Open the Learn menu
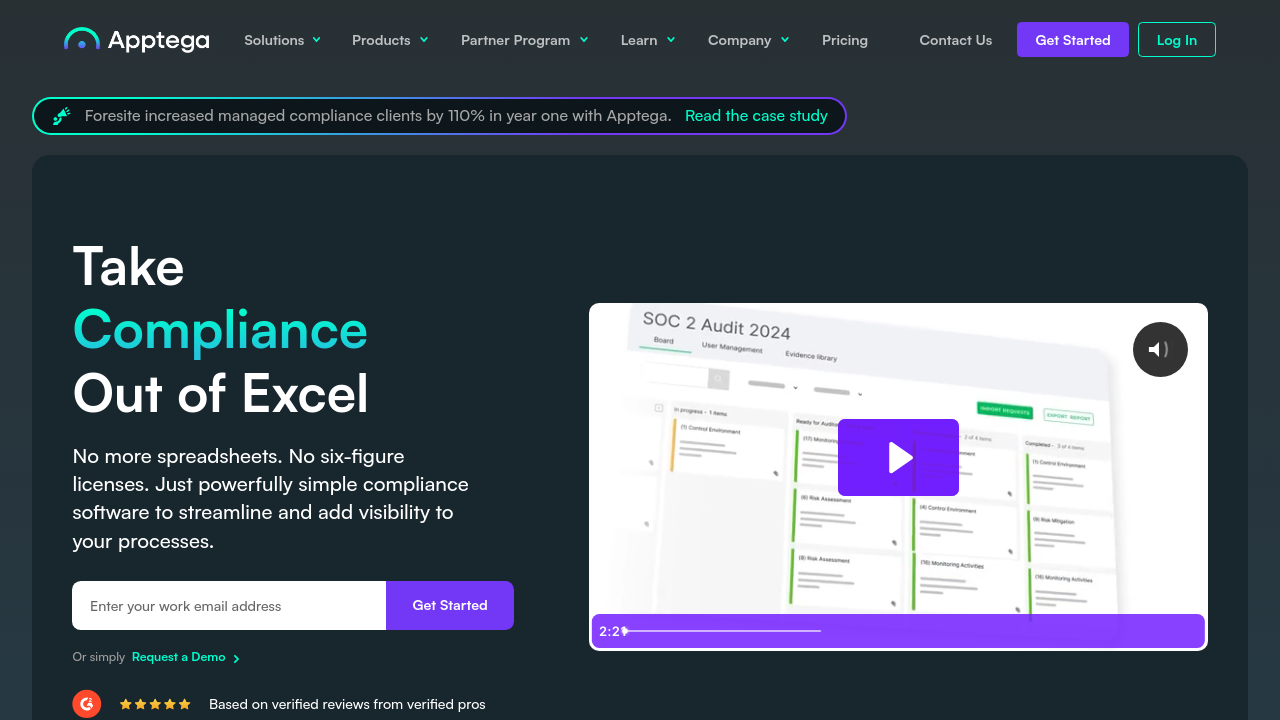The image size is (1280, 720). [647, 40]
